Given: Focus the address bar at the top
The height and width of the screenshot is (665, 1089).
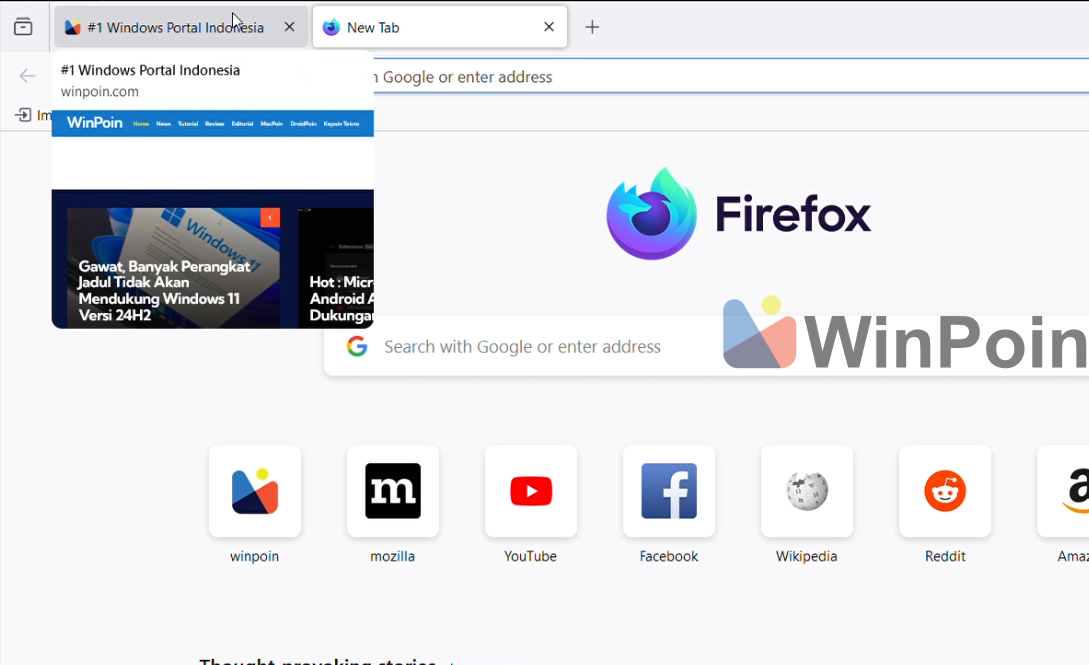Looking at the screenshot, I should coord(700,77).
